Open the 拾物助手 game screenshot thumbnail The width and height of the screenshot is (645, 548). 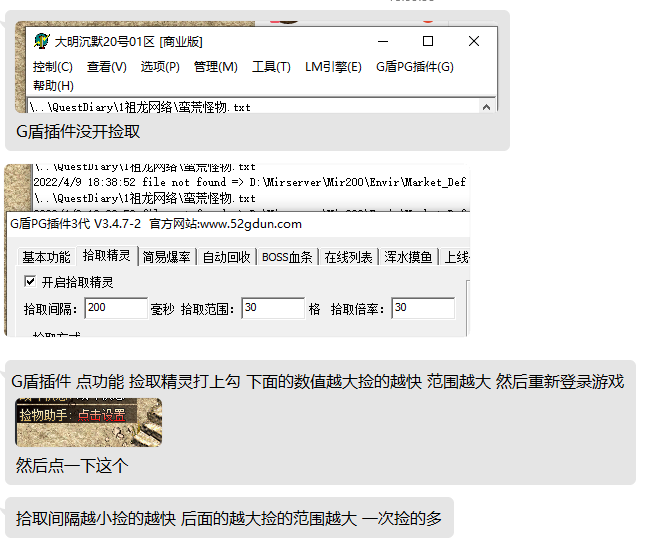88,422
